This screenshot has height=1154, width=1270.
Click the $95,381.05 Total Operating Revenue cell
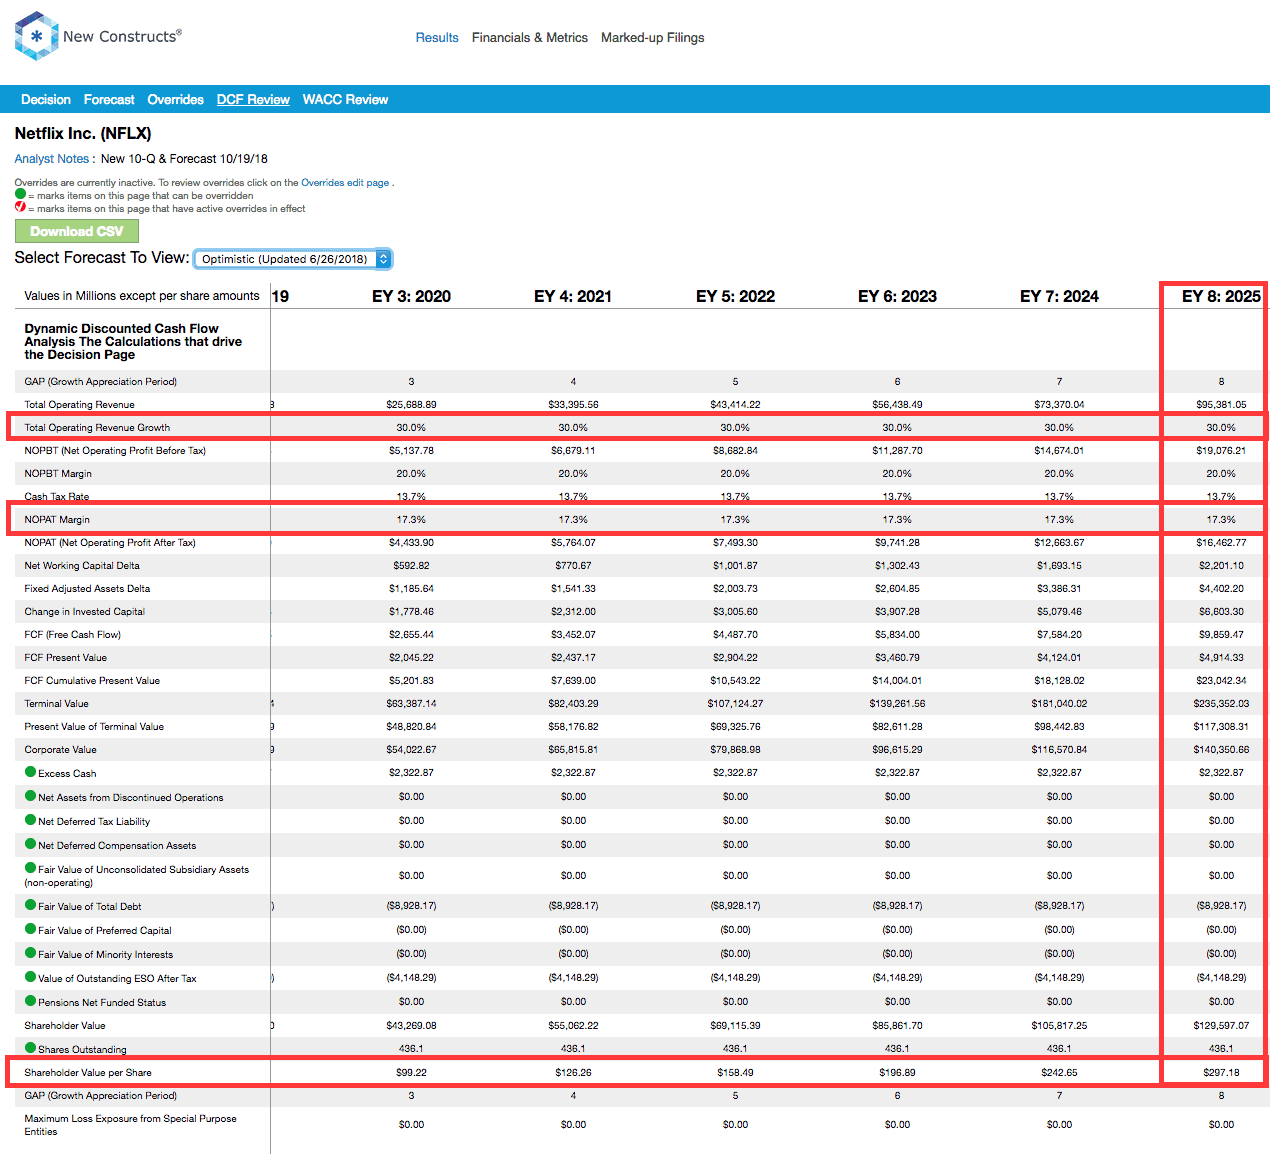[x=1221, y=404]
